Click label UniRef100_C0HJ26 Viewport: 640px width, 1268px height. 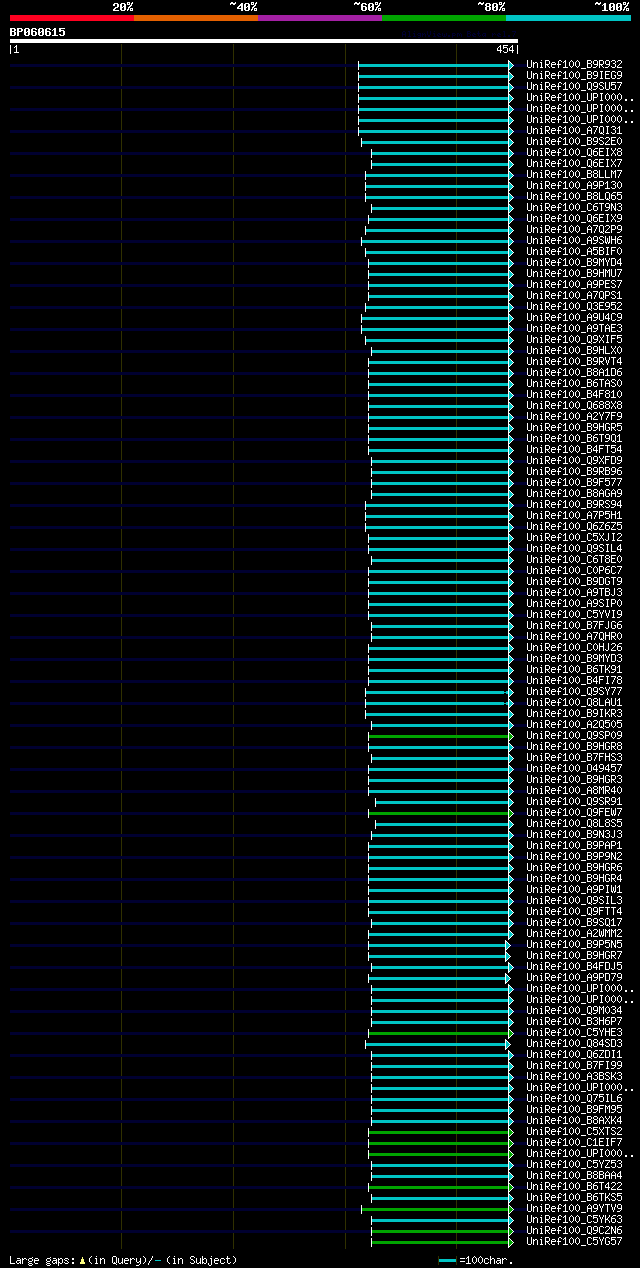[x=574, y=647]
